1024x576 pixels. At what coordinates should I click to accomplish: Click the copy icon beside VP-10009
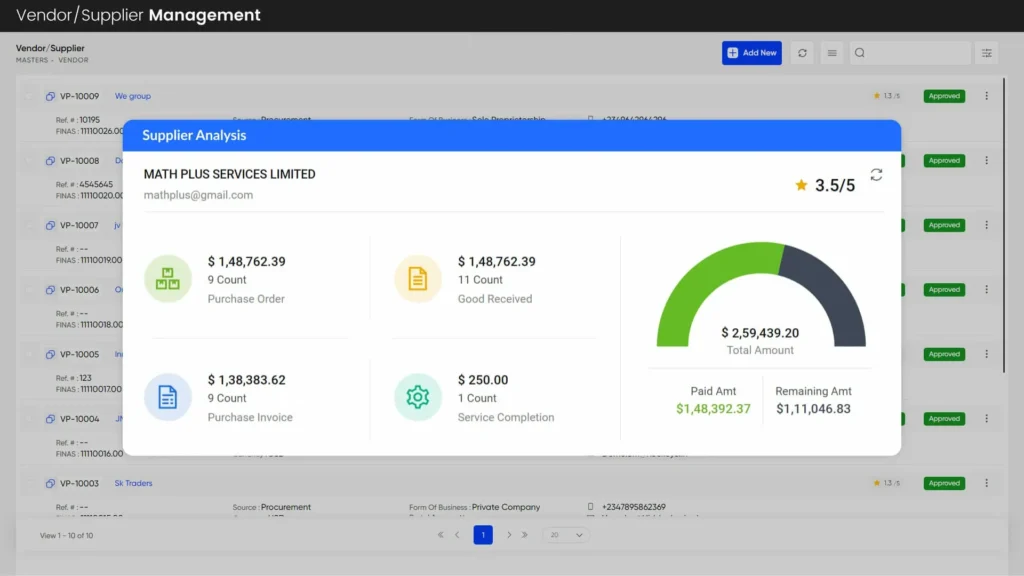(50, 97)
